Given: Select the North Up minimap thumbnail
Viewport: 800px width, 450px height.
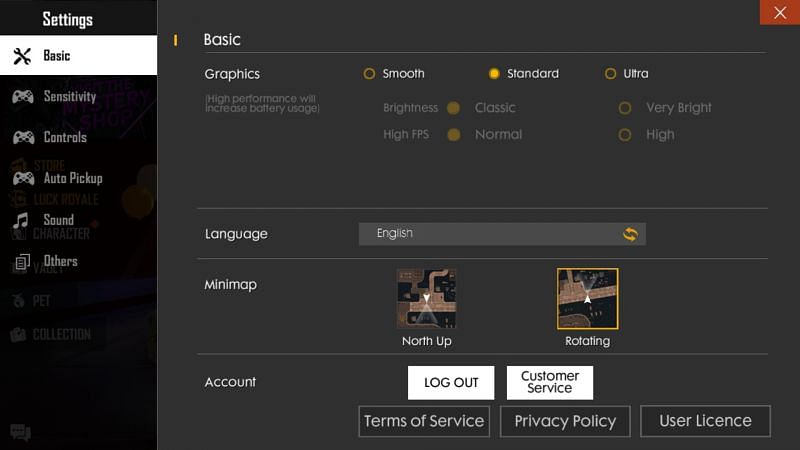Looking at the screenshot, I should (x=427, y=298).
